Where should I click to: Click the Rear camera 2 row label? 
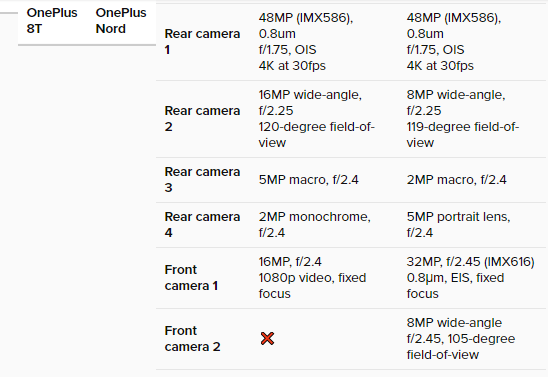[x=202, y=118]
